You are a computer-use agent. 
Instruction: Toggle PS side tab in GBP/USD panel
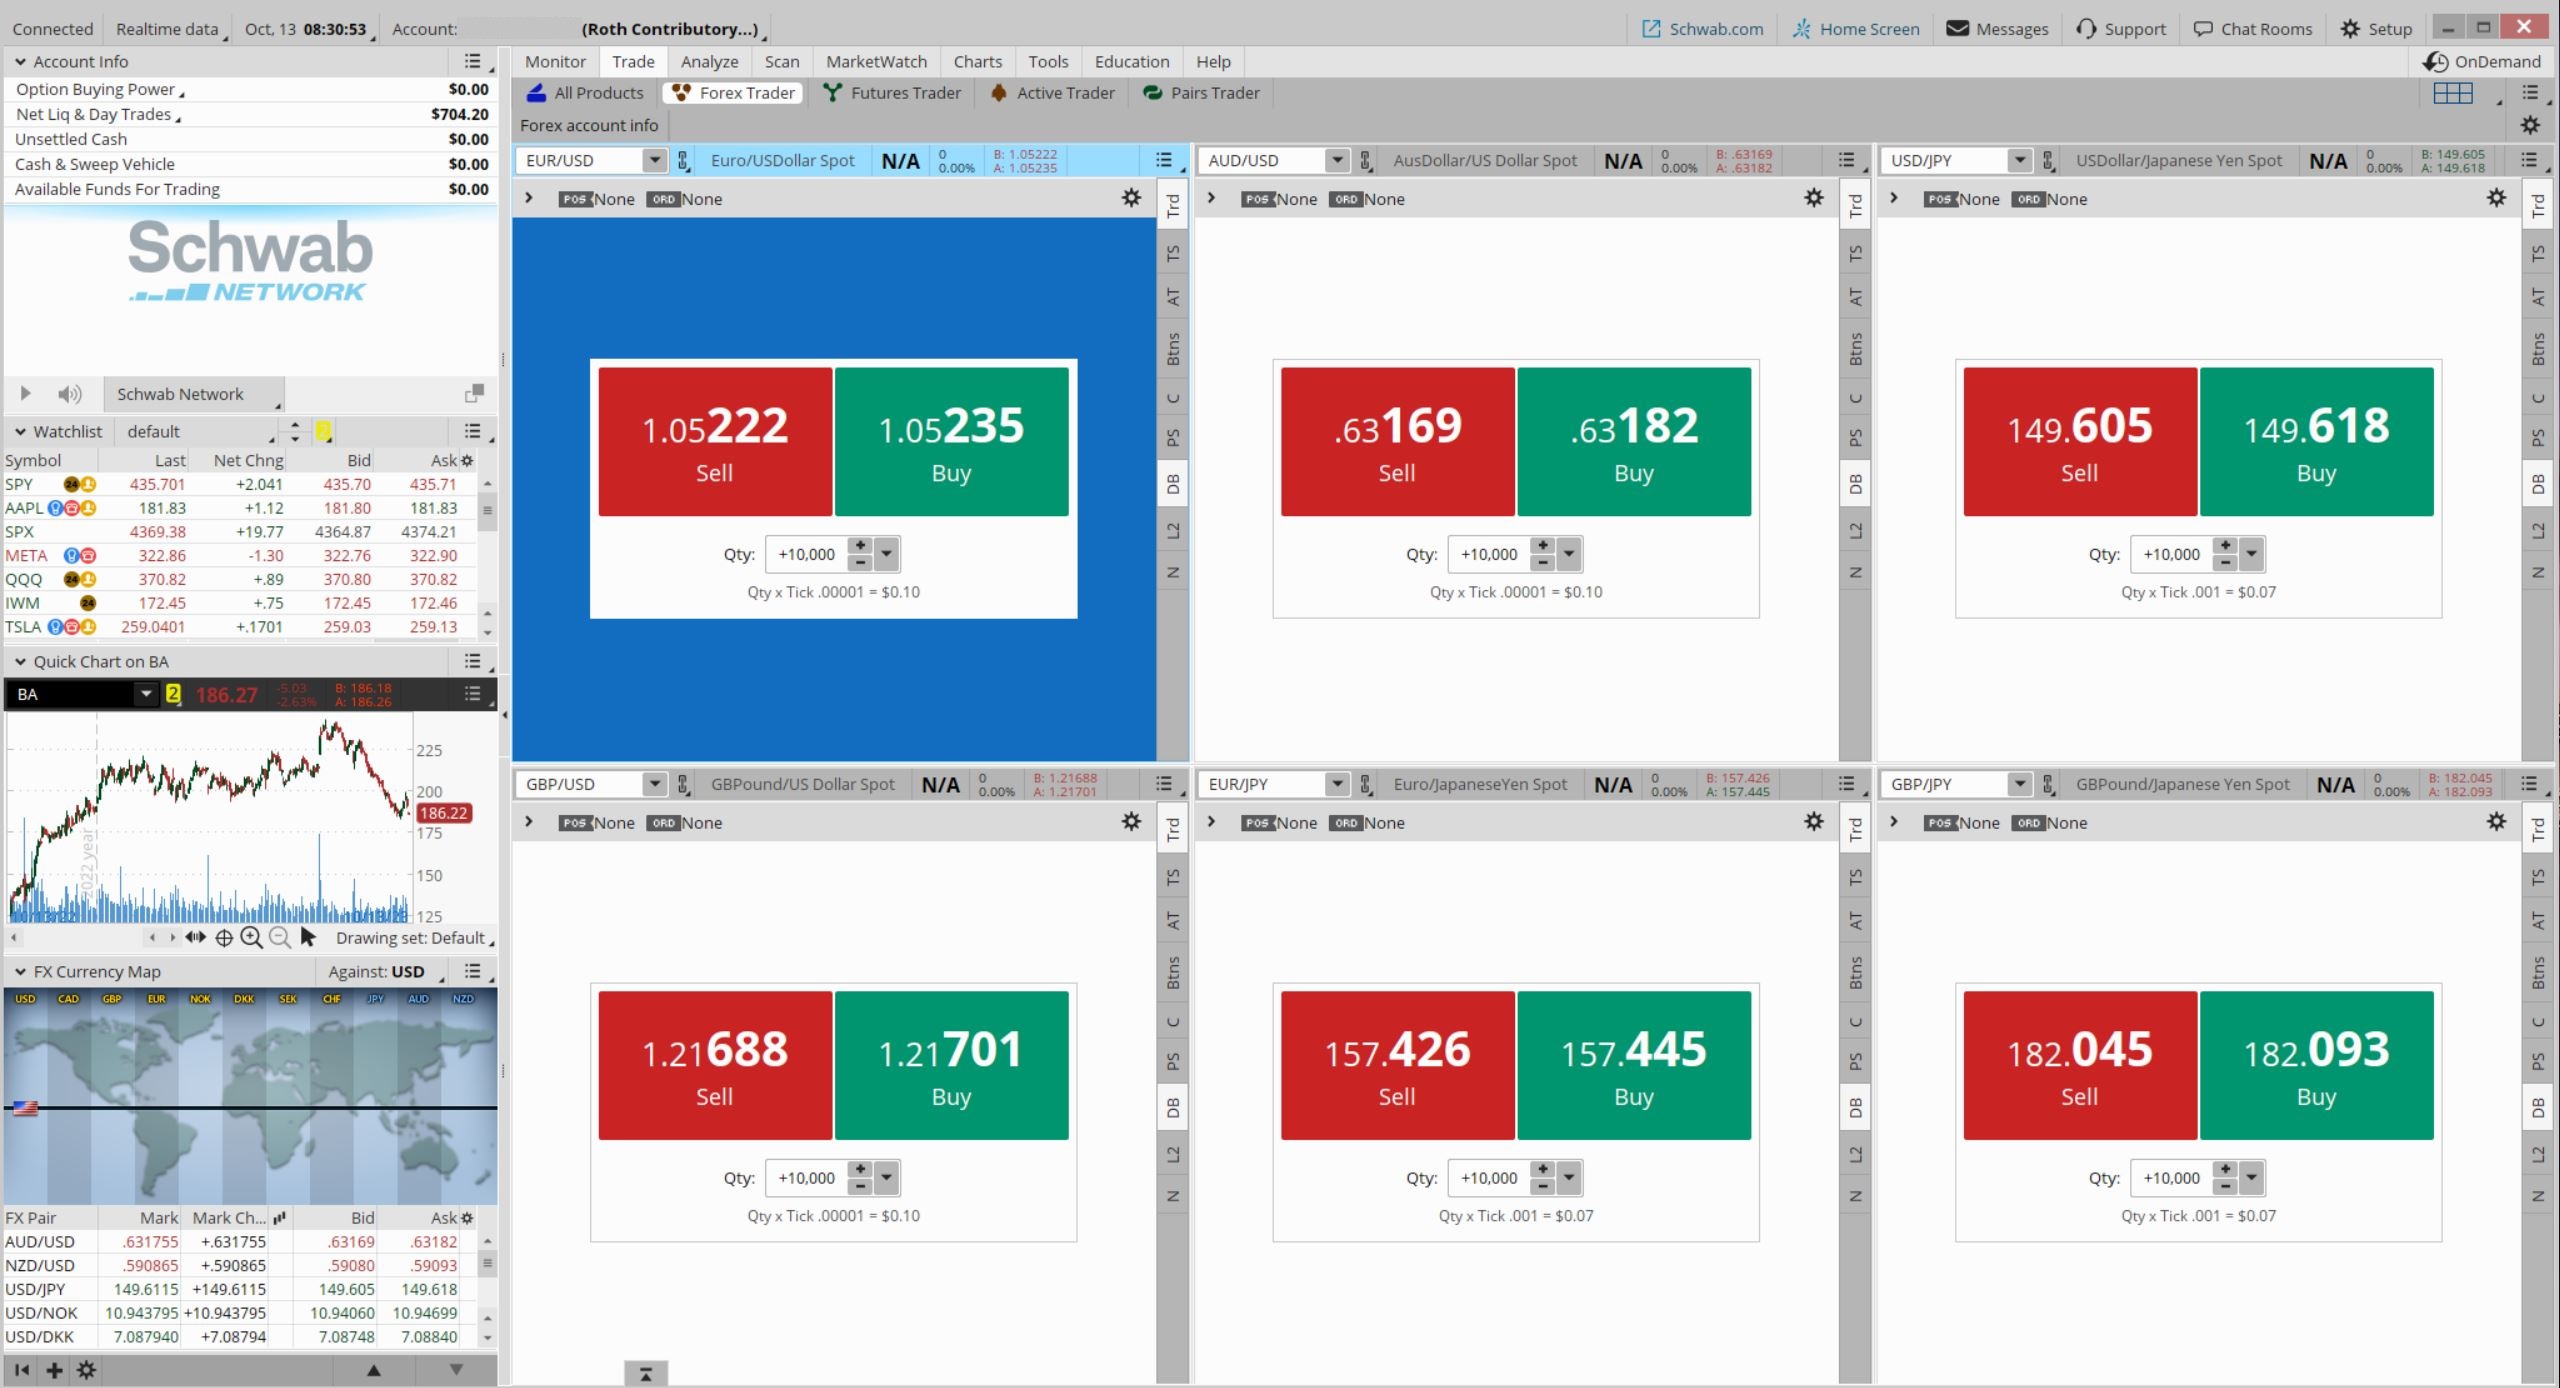point(1173,1061)
